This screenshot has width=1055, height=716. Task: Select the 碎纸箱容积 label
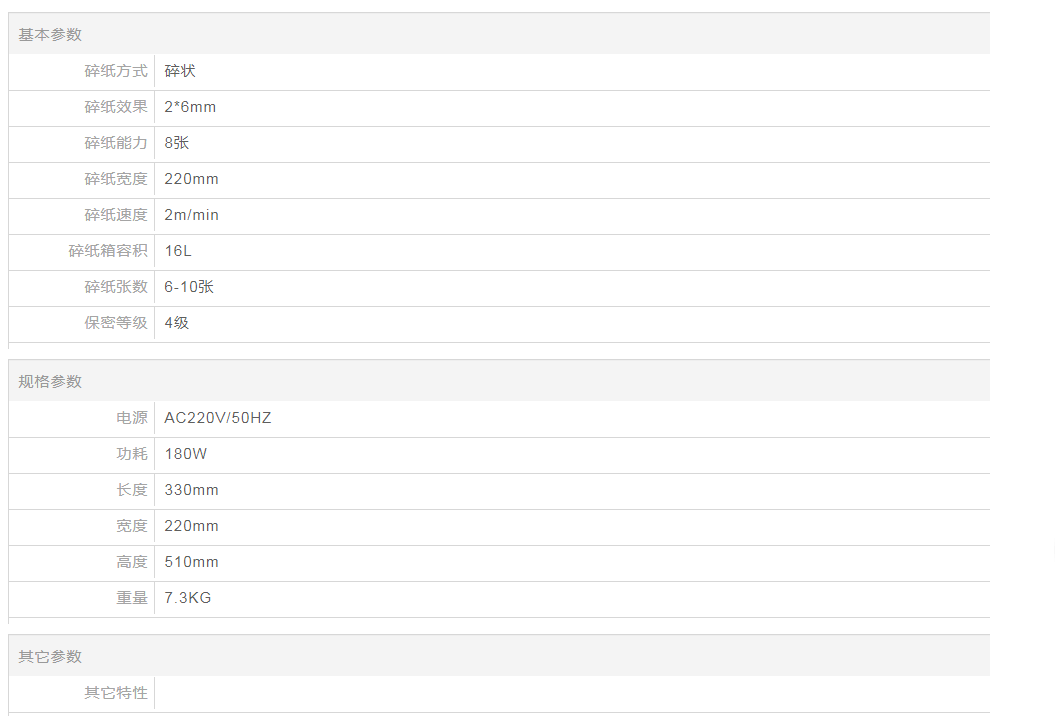click(108, 251)
